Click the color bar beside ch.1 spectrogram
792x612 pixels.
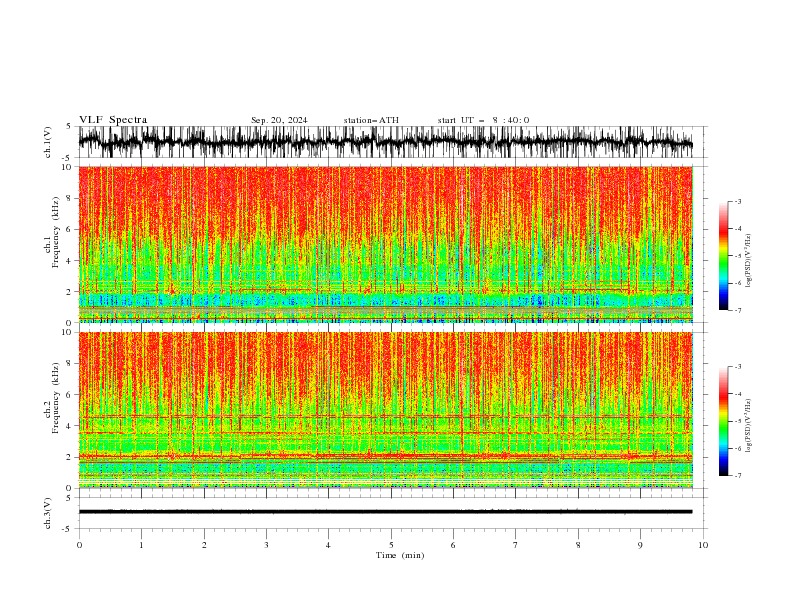click(723, 256)
